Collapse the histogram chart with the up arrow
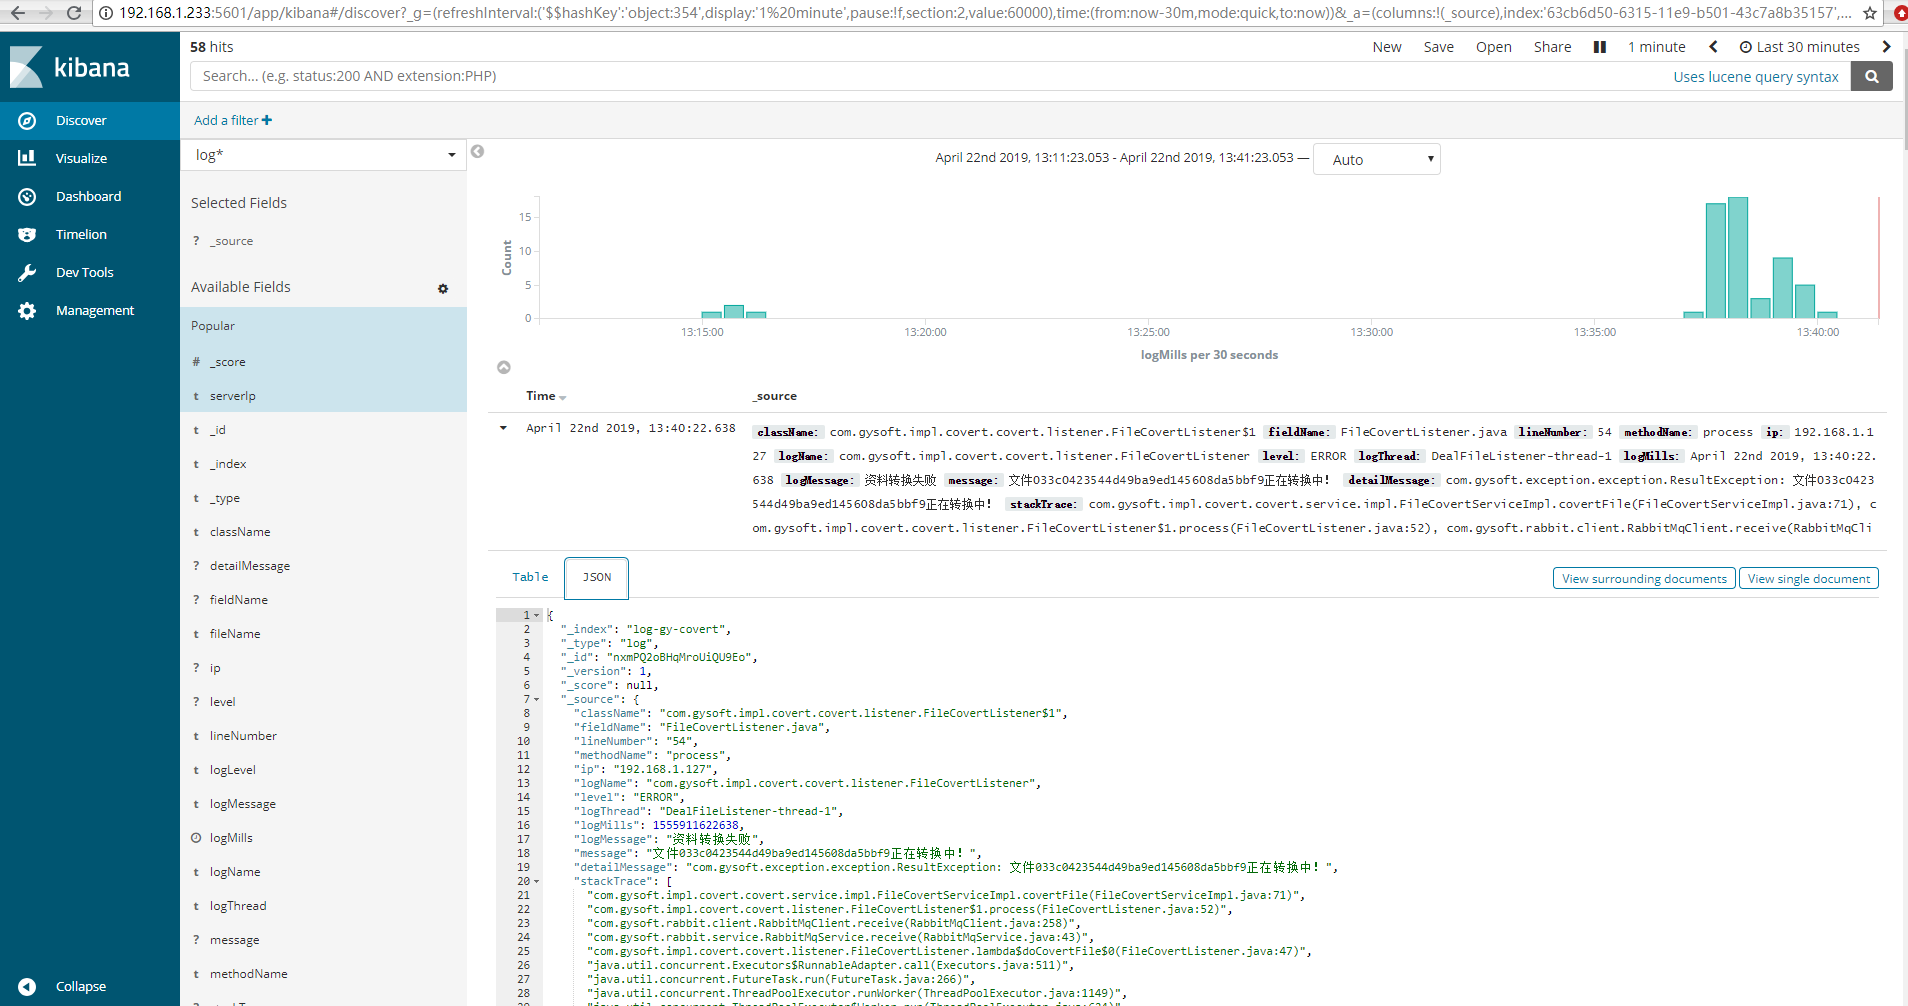This screenshot has height=1006, width=1908. point(504,367)
